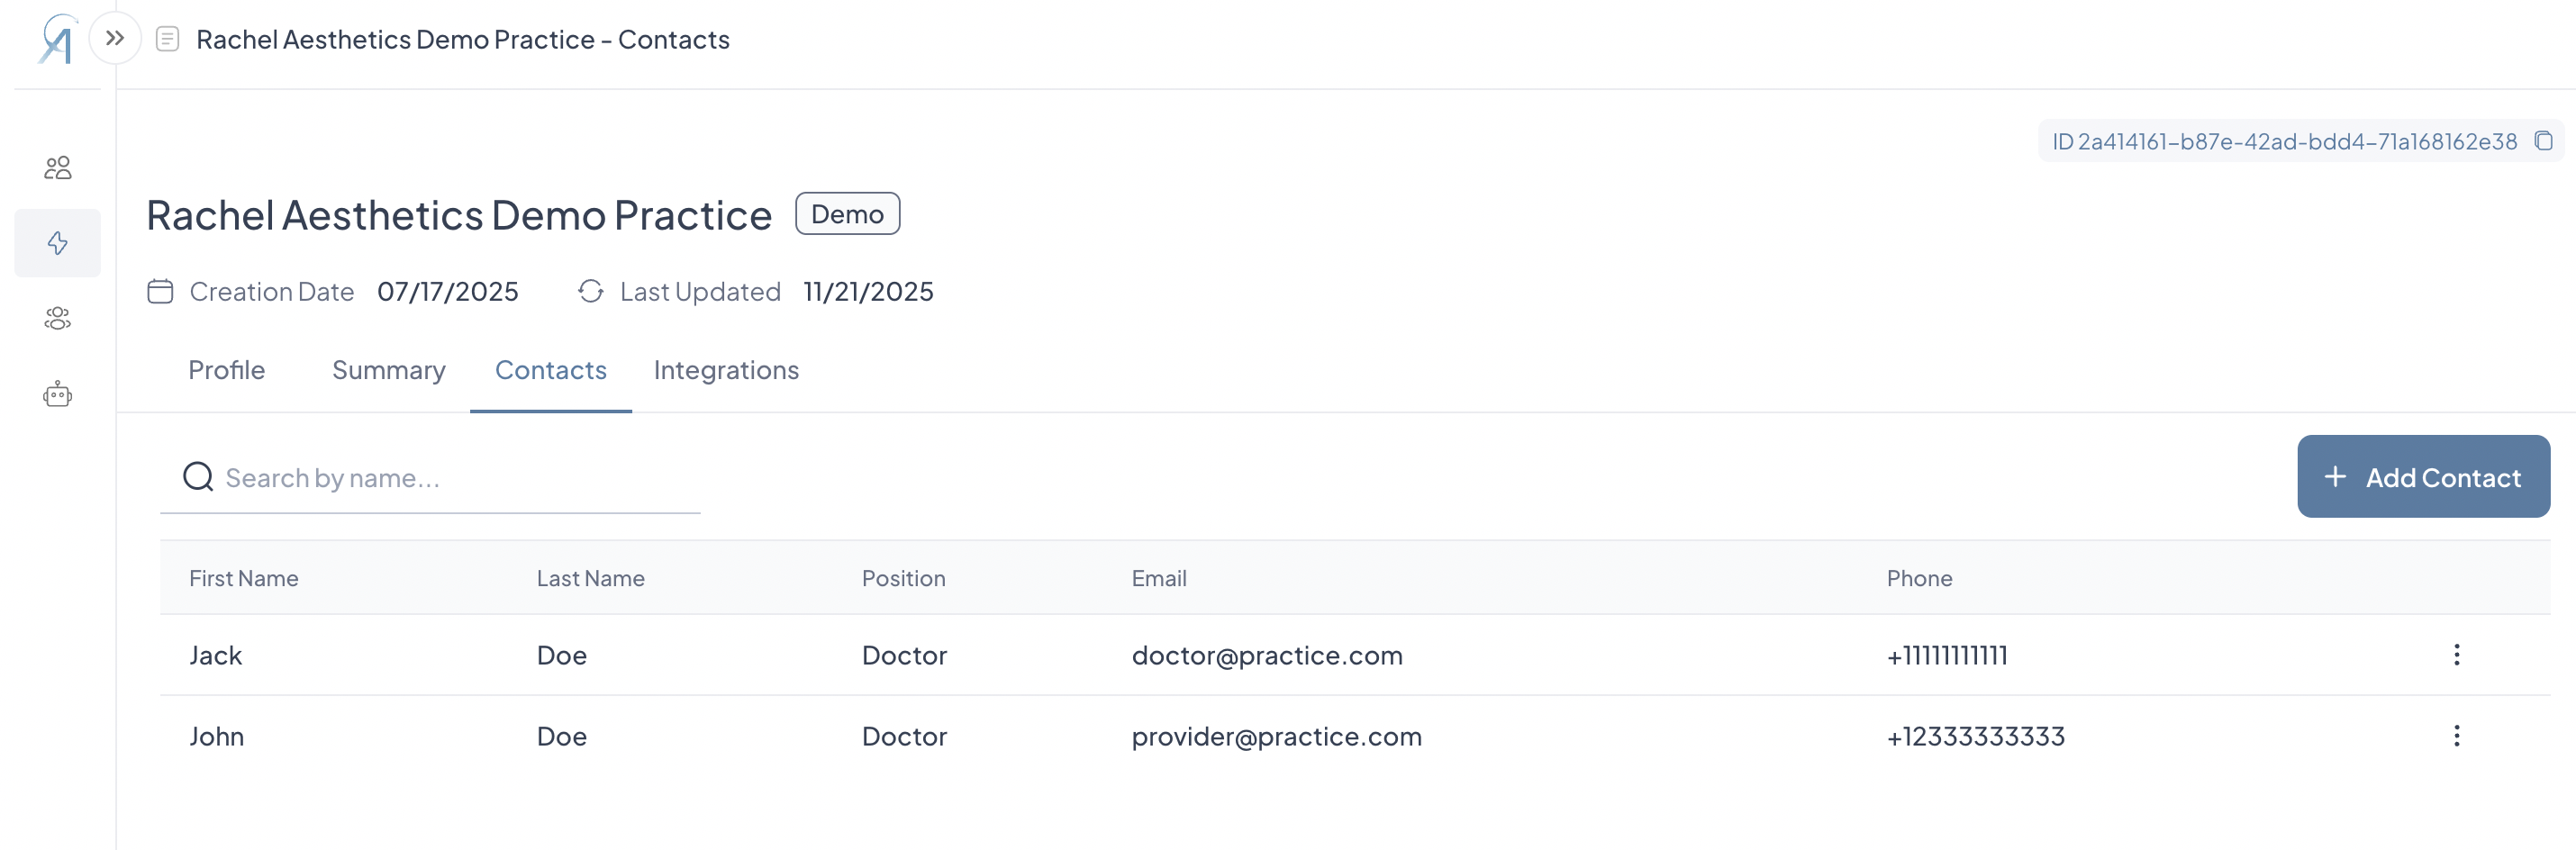Image resolution: width=2576 pixels, height=850 pixels.
Task: Focus the Search by name field
Action: pos(430,478)
